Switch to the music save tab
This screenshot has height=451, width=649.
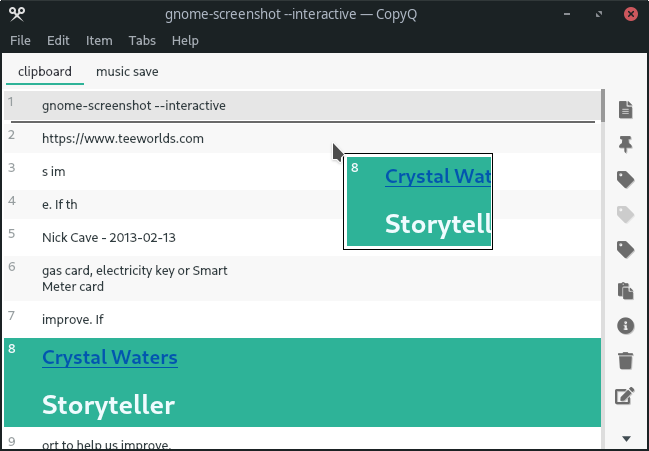tap(127, 72)
